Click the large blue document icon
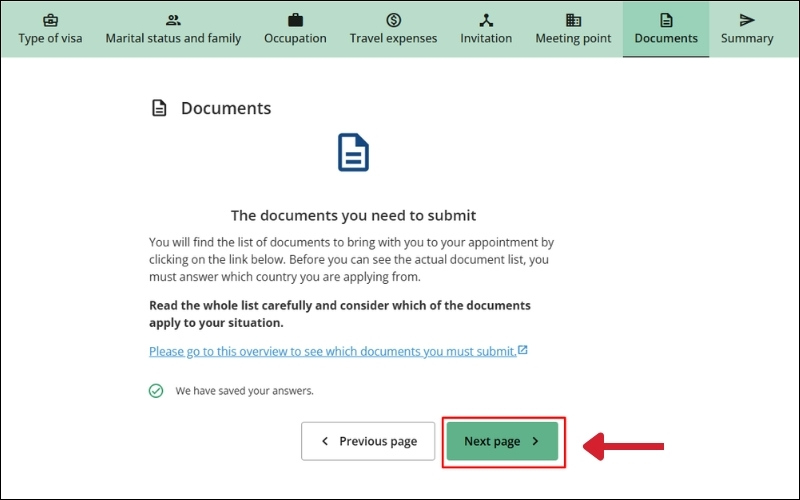 click(x=354, y=152)
